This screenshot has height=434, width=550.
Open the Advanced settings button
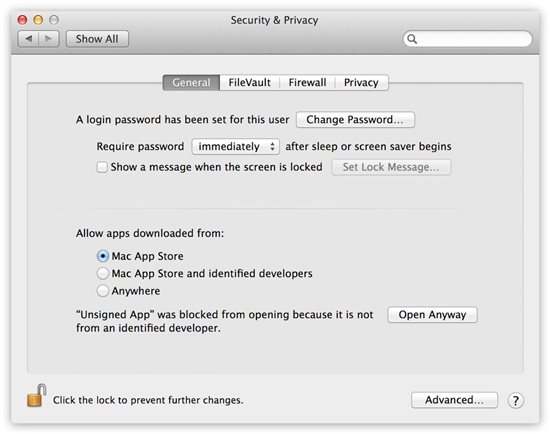tap(454, 400)
